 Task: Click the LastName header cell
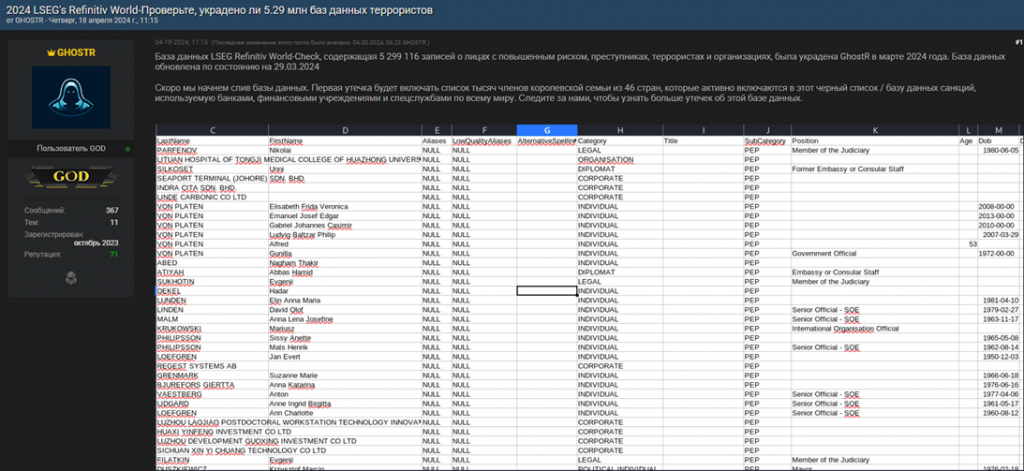click(x=174, y=141)
